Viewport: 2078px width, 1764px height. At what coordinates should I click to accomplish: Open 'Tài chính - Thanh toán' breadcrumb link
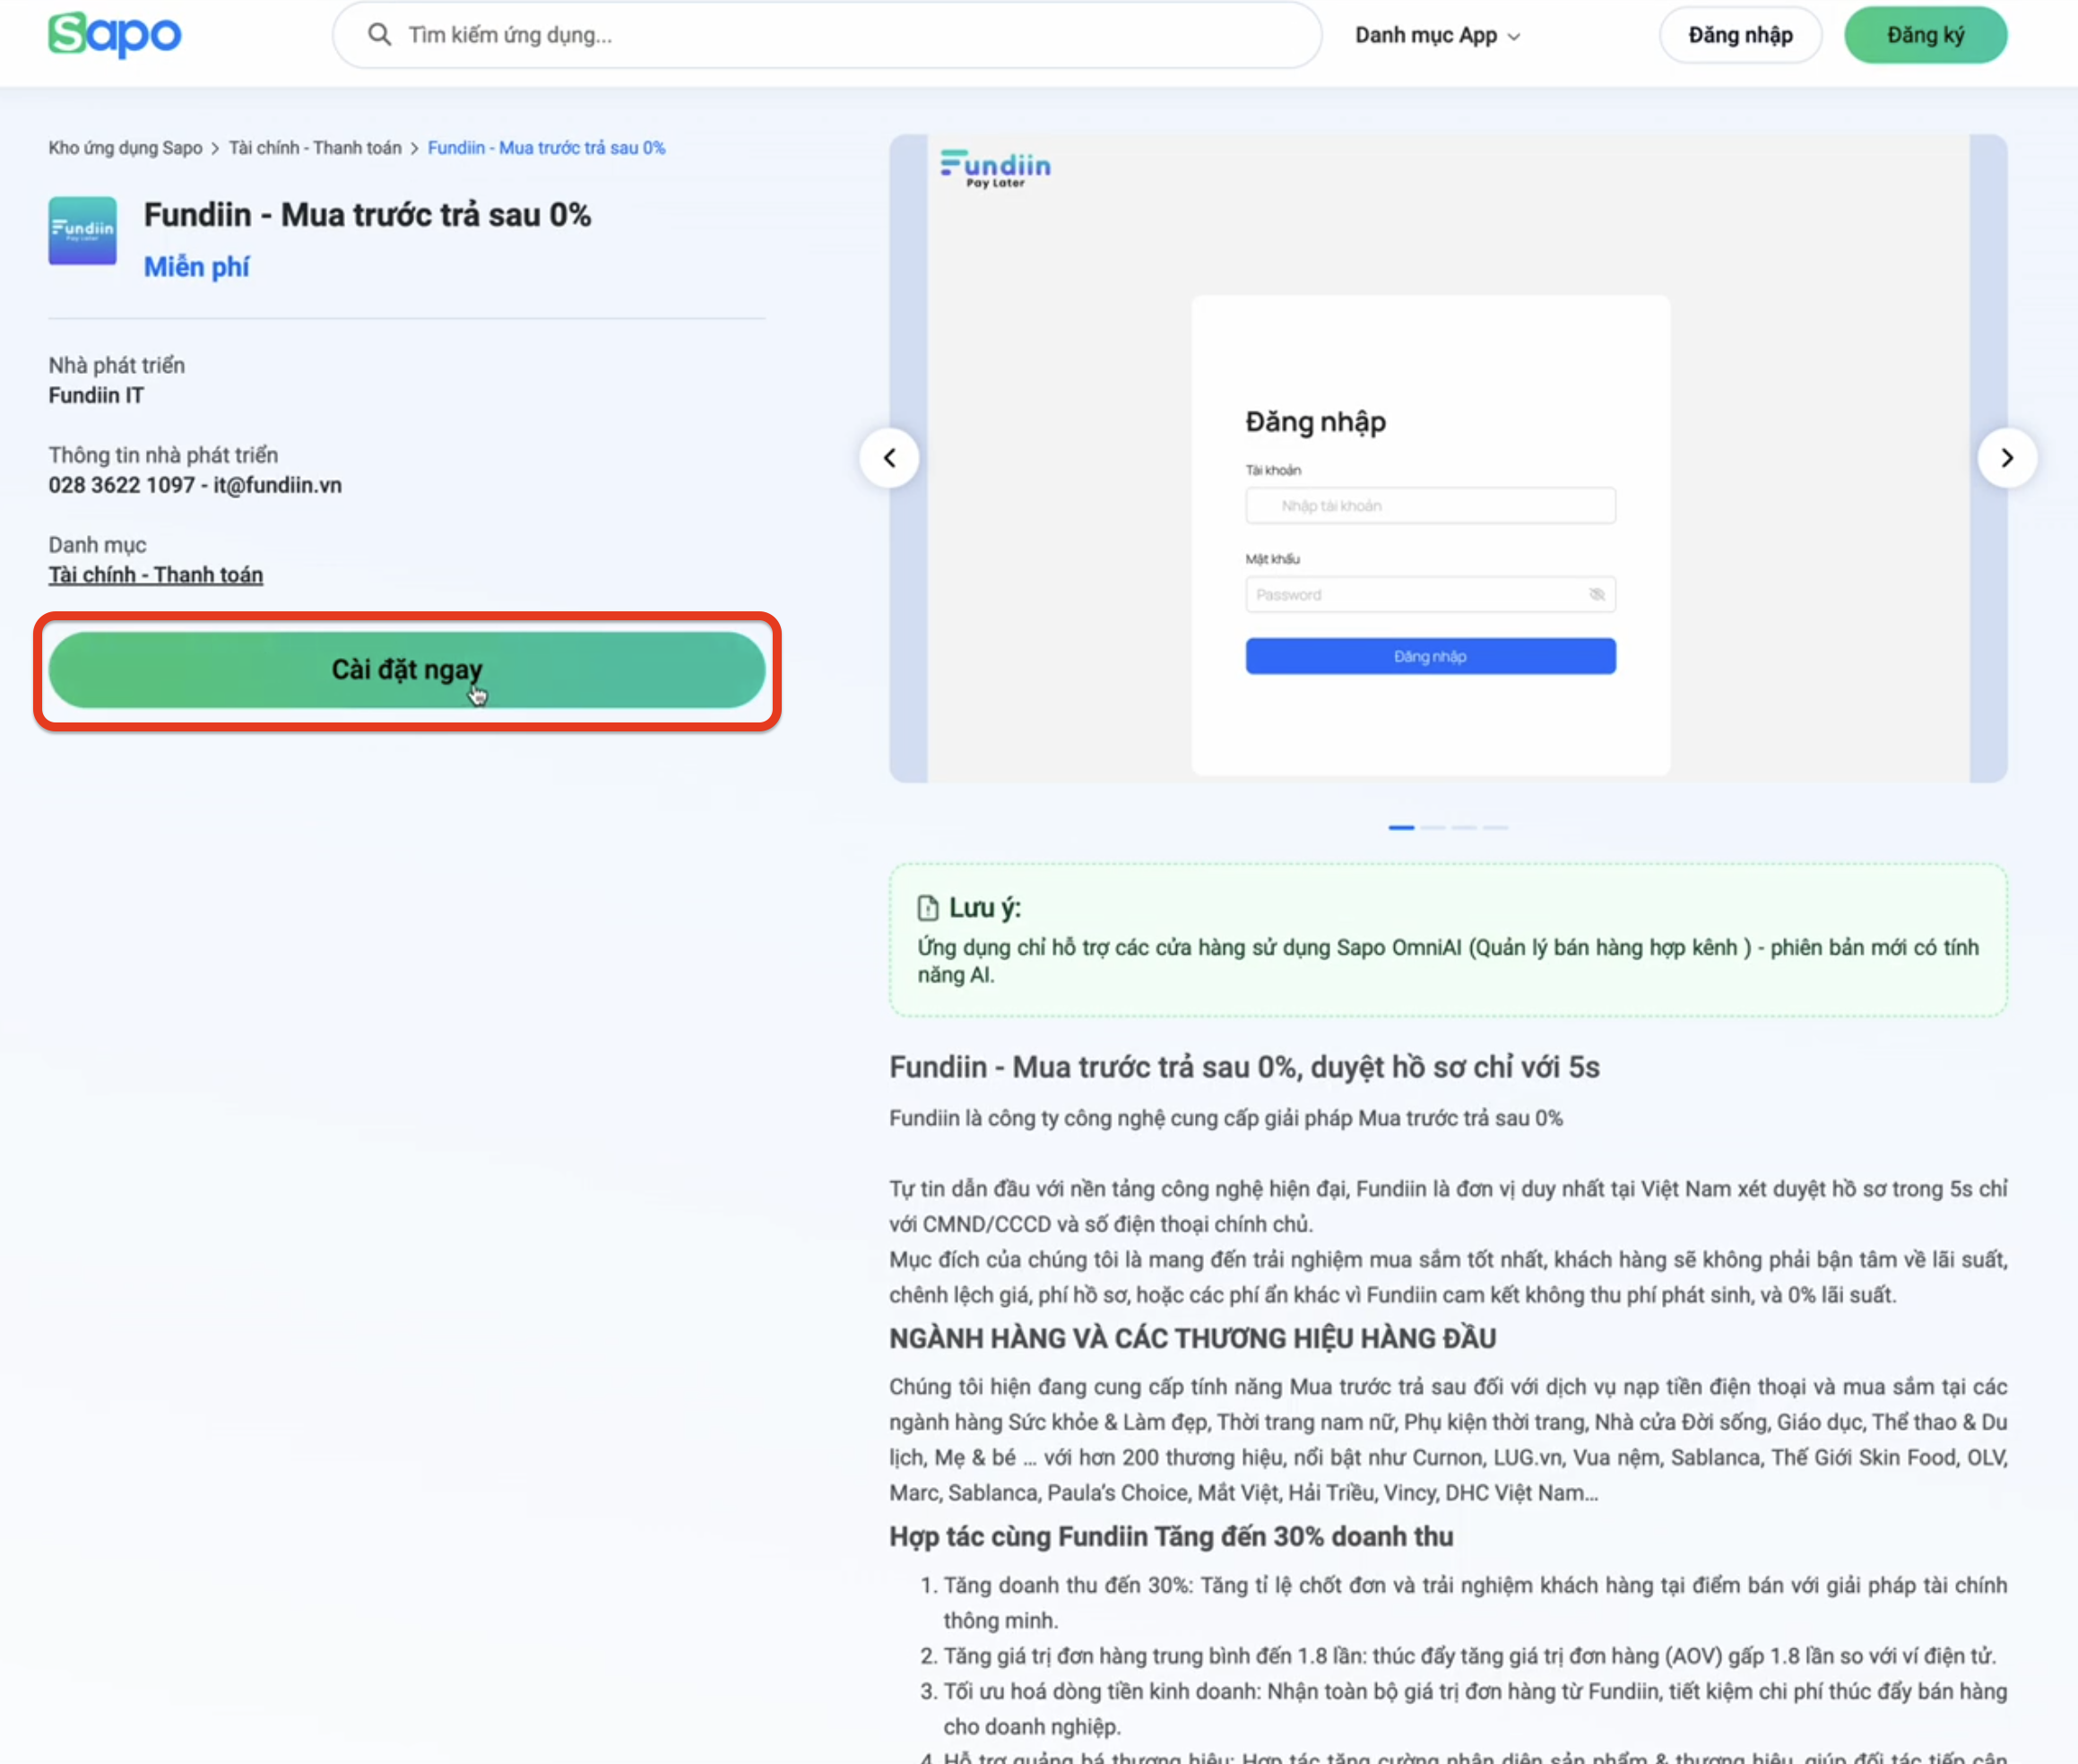pyautogui.click(x=315, y=148)
